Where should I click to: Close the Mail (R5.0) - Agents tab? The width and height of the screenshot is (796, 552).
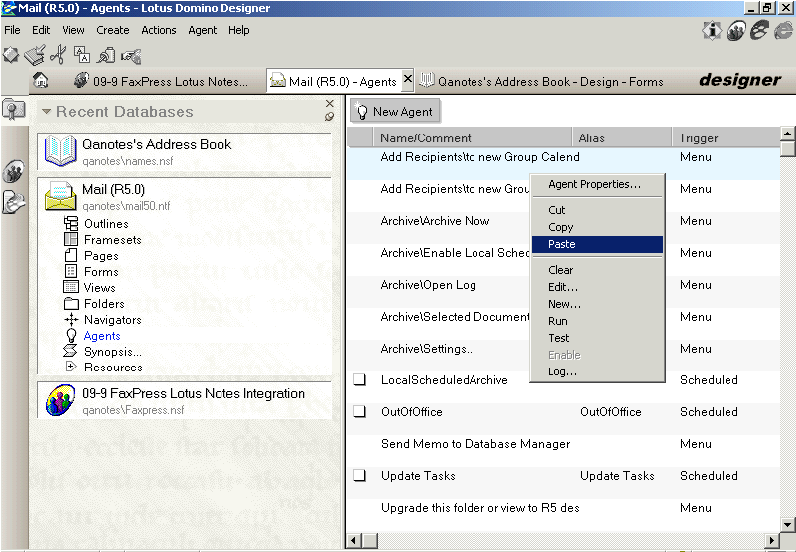coord(407,81)
